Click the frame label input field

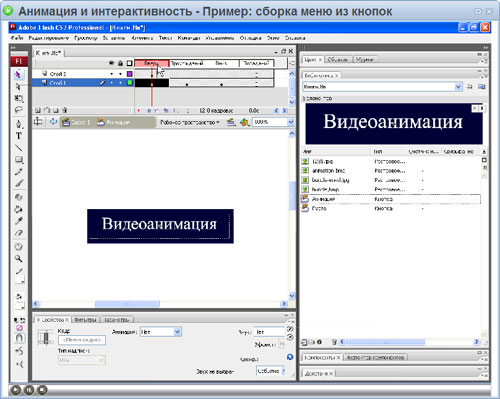click(x=82, y=340)
